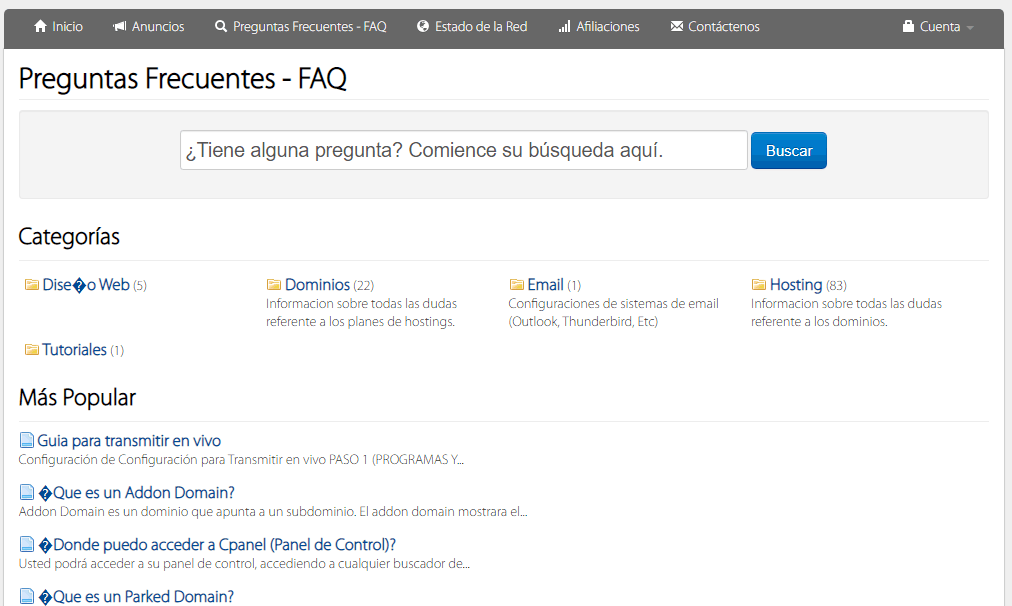Click the (1) count next to Email
This screenshot has height=606, width=1012.
point(574,285)
